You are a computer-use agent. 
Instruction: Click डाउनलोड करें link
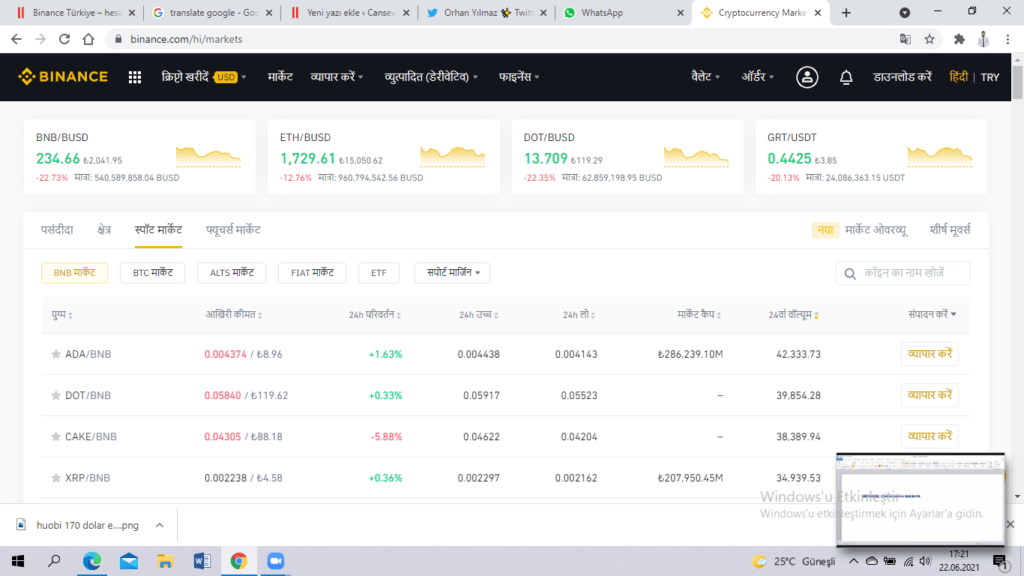click(903, 77)
